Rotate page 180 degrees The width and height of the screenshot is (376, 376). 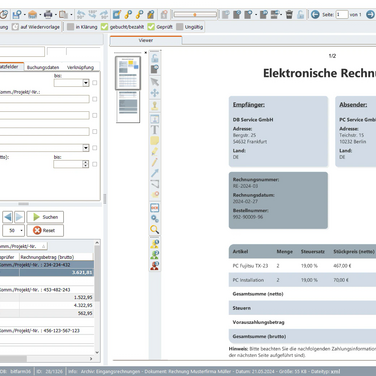coord(92,14)
